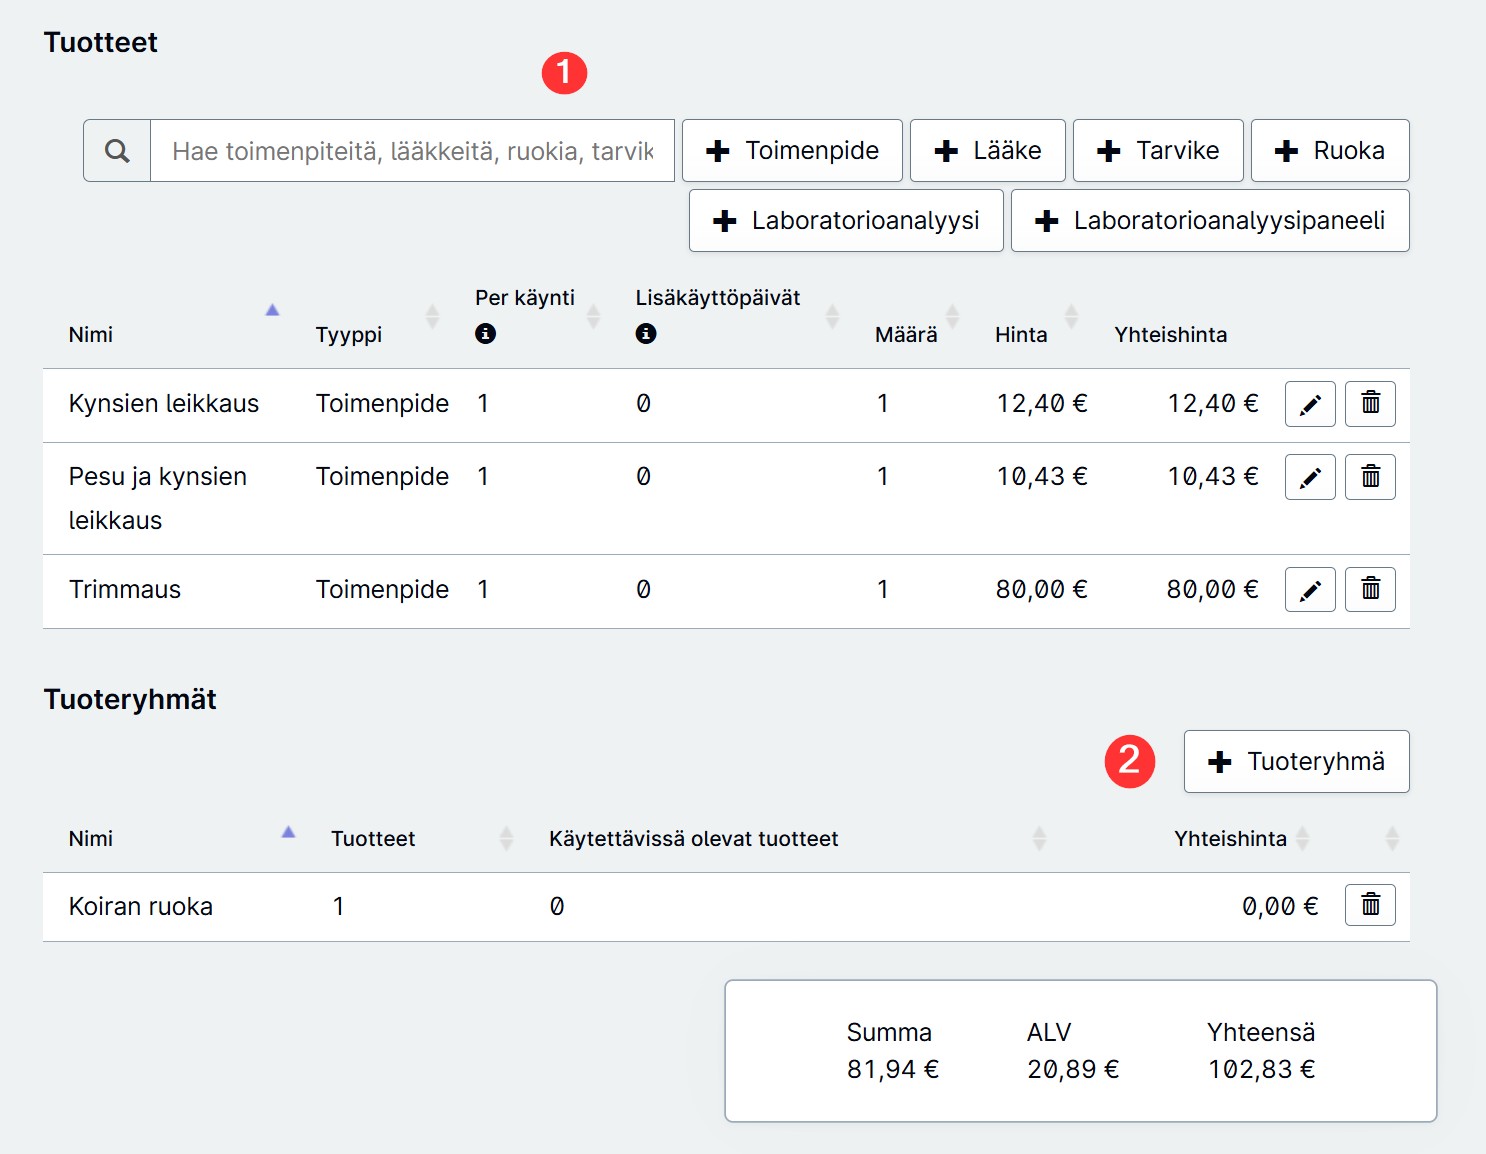Add a new Lääke product
This screenshot has width=1486, height=1154.
(987, 151)
